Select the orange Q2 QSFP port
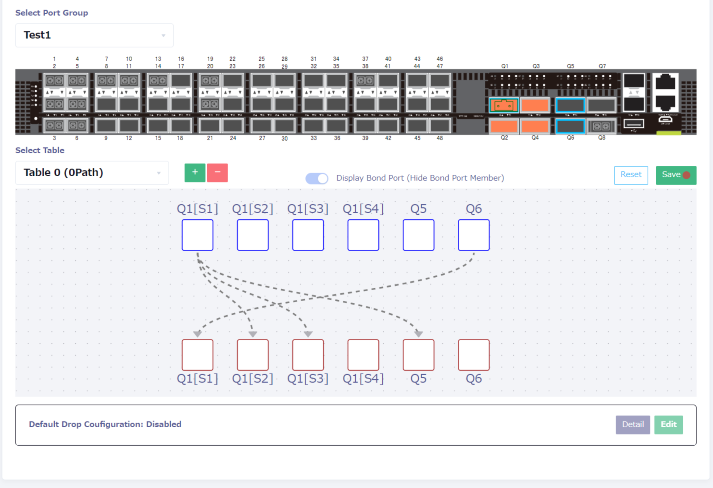The width and height of the screenshot is (713, 488). (x=504, y=126)
